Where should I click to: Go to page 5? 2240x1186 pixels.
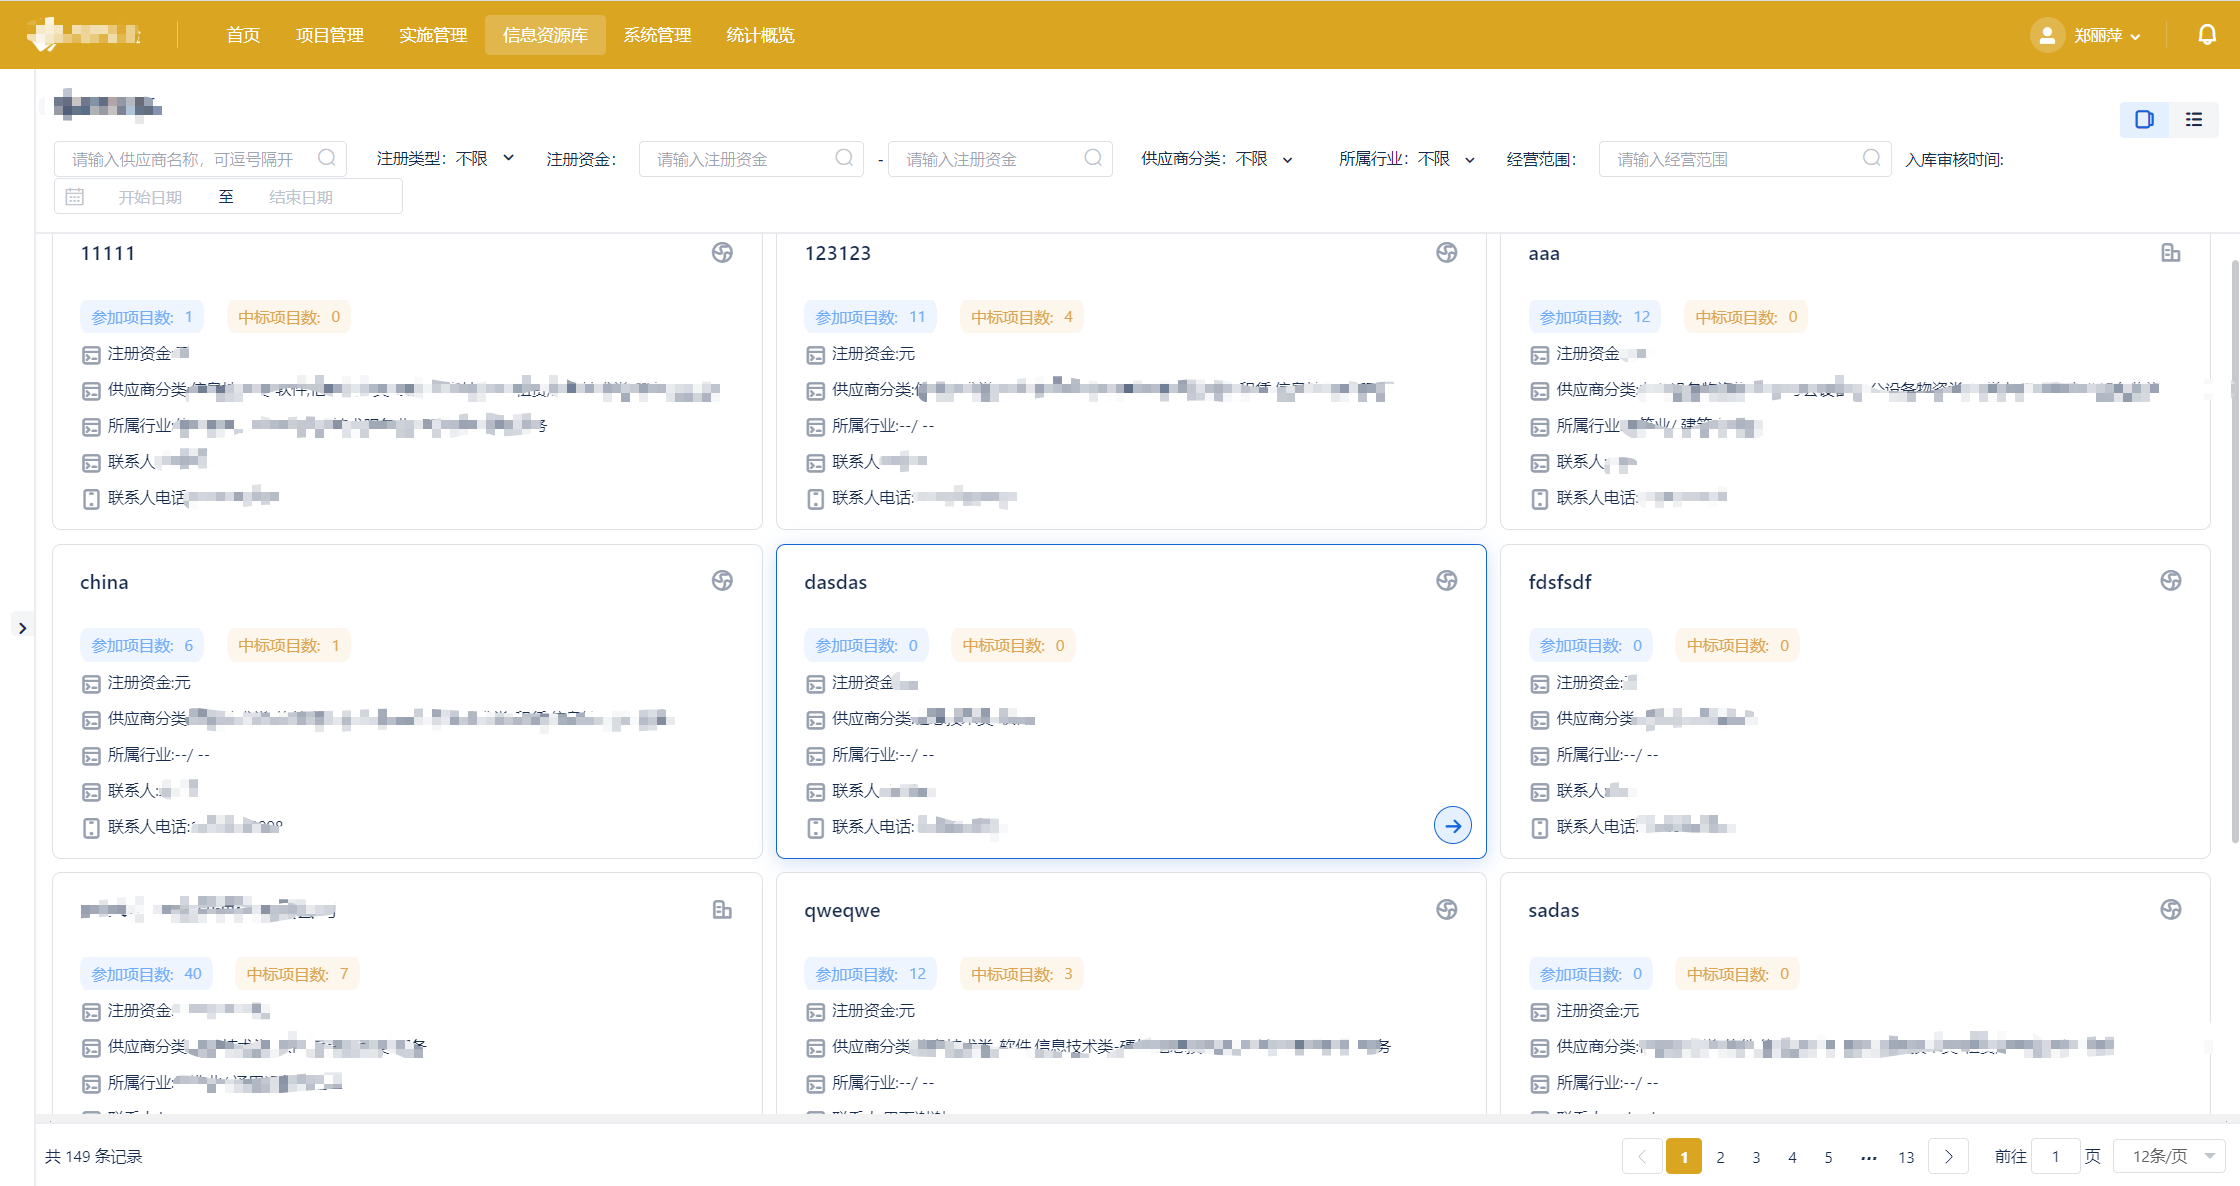tap(1828, 1157)
